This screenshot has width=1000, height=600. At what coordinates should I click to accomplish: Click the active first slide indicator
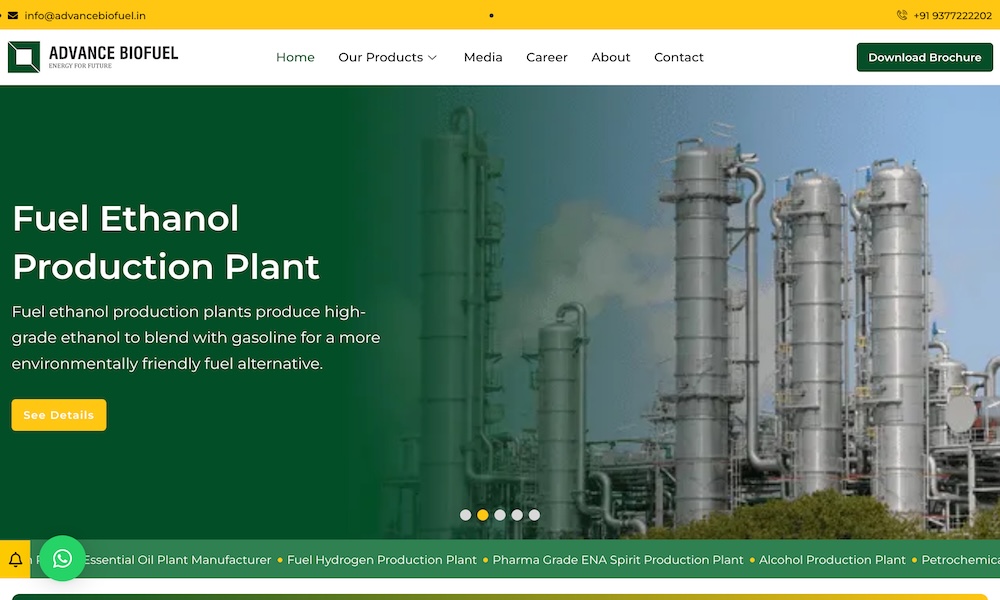(465, 515)
